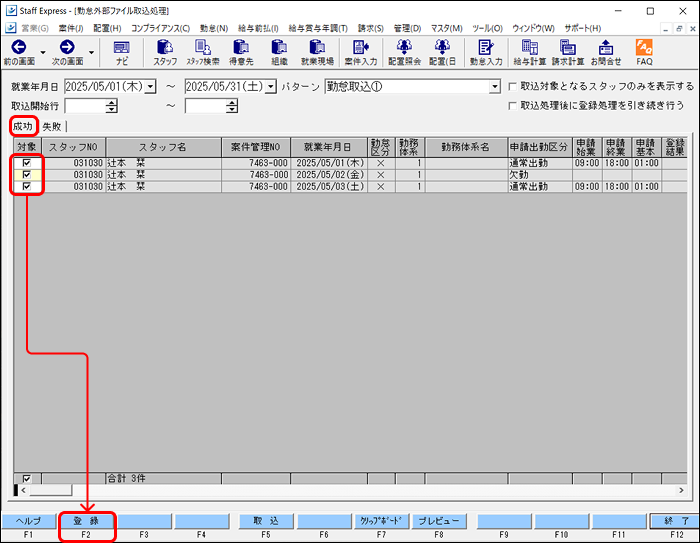Image resolution: width=700 pixels, height=543 pixels.
Task: Open the 給与計算 toolbar icon
Action: coord(529,47)
